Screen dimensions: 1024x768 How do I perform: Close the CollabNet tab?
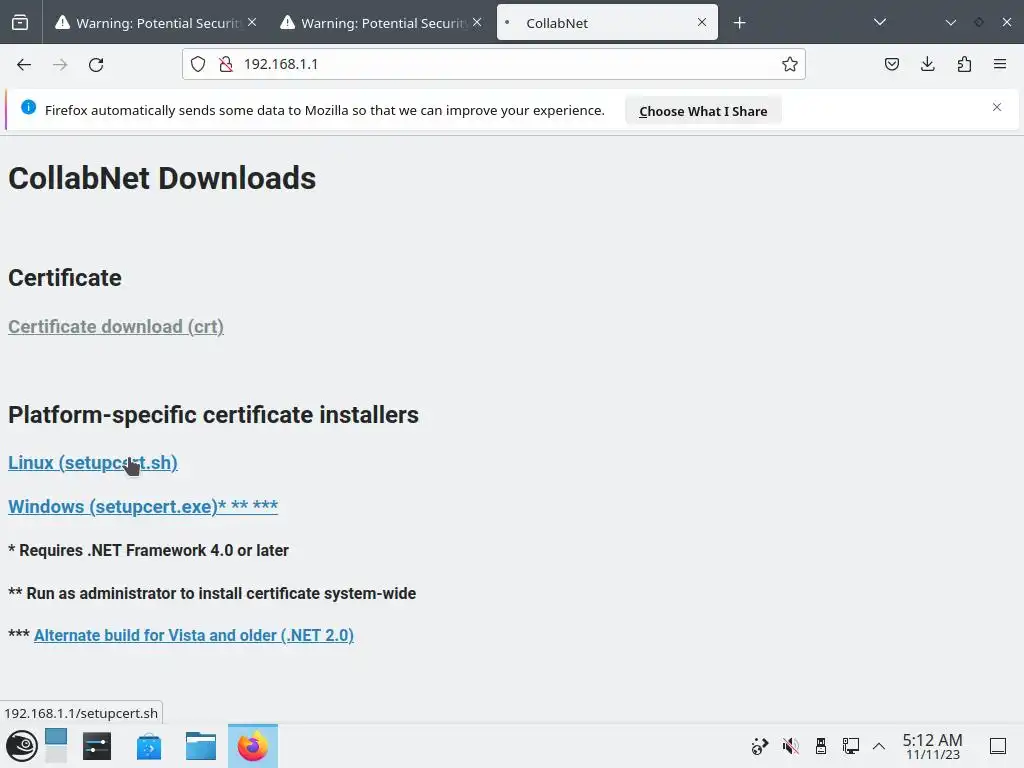pyautogui.click(x=702, y=22)
